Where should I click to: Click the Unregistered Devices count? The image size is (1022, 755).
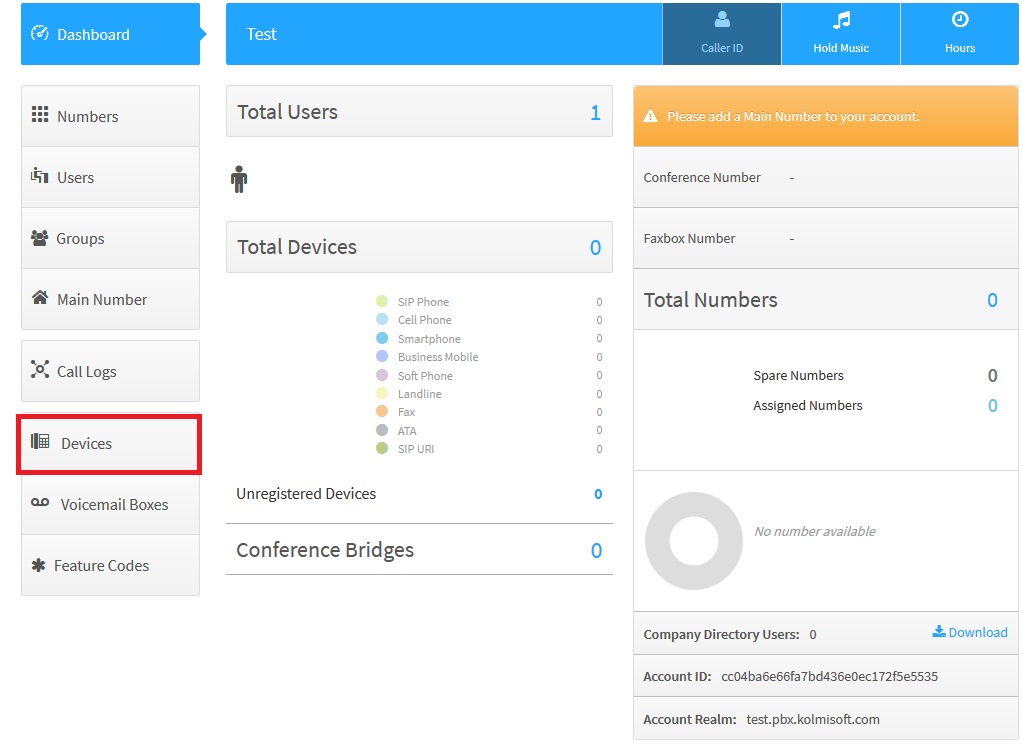pyautogui.click(x=598, y=494)
